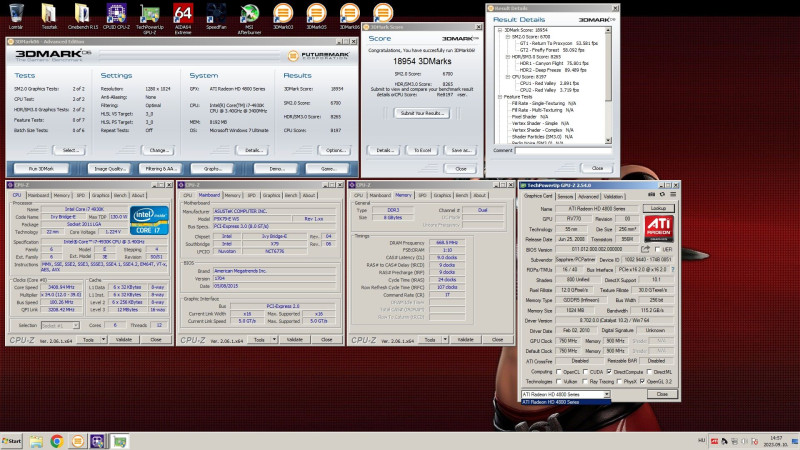
Task: Switch to CPU-Z via taskbar icon
Action: 97,441
